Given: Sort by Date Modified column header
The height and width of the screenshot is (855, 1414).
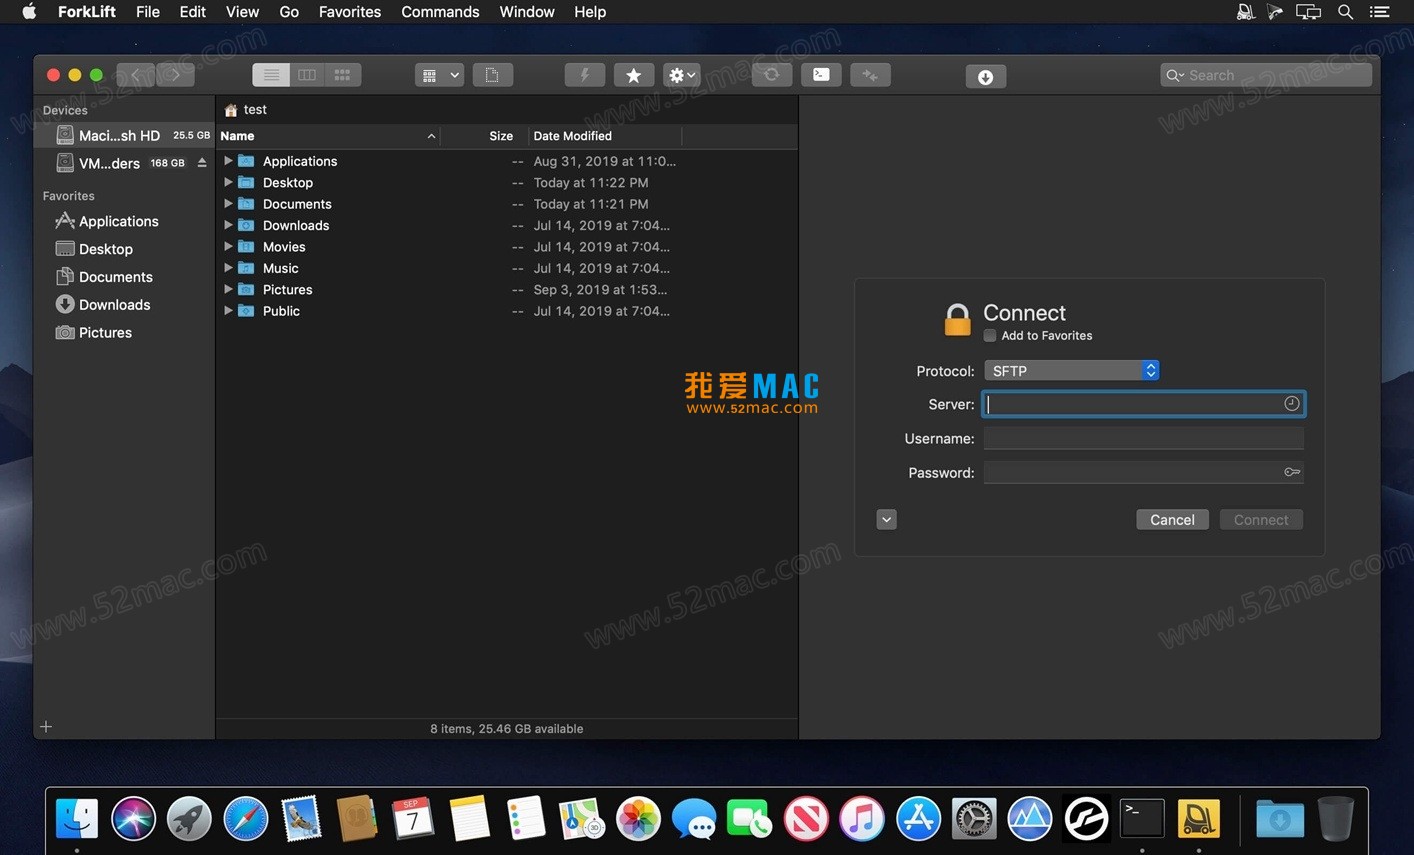Looking at the screenshot, I should tap(605, 136).
